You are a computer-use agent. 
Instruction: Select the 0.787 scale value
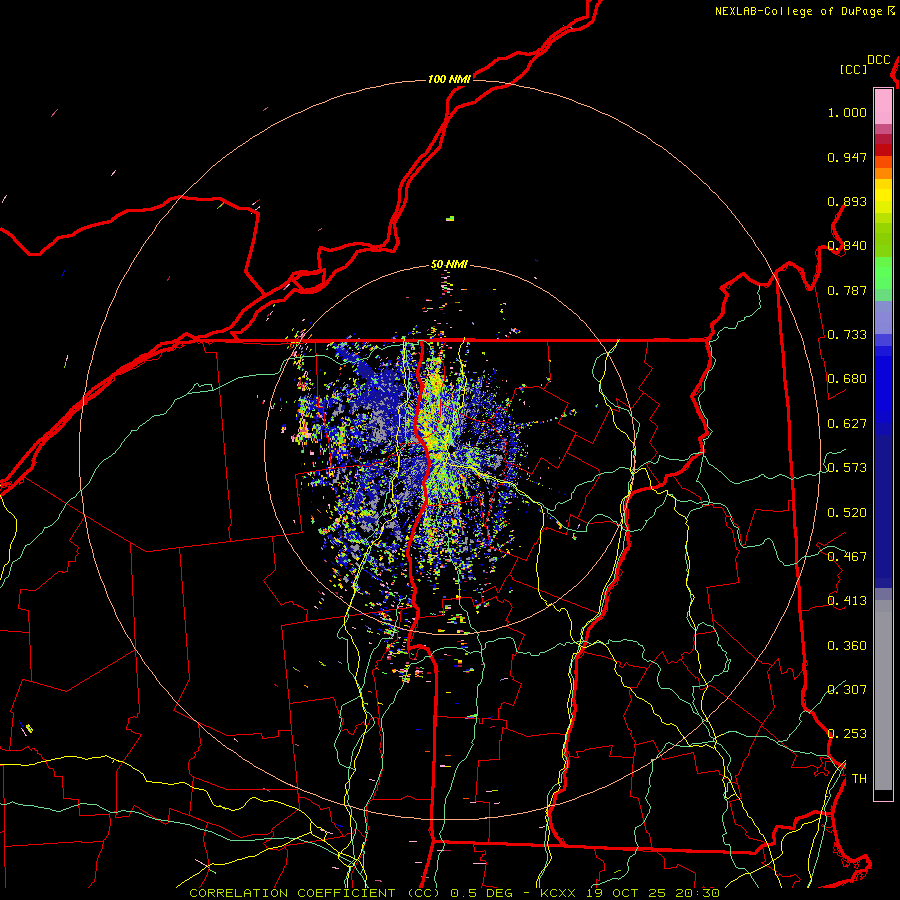[847, 290]
